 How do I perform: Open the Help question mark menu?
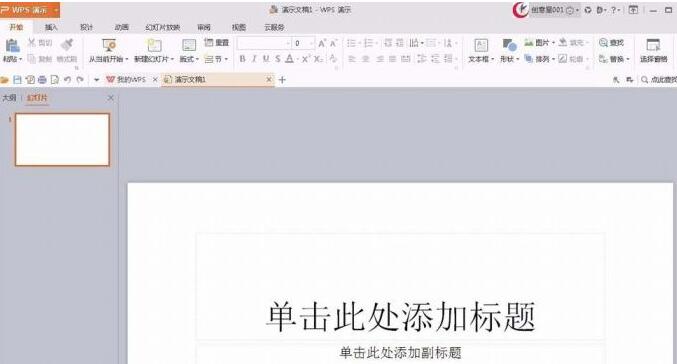[615, 10]
